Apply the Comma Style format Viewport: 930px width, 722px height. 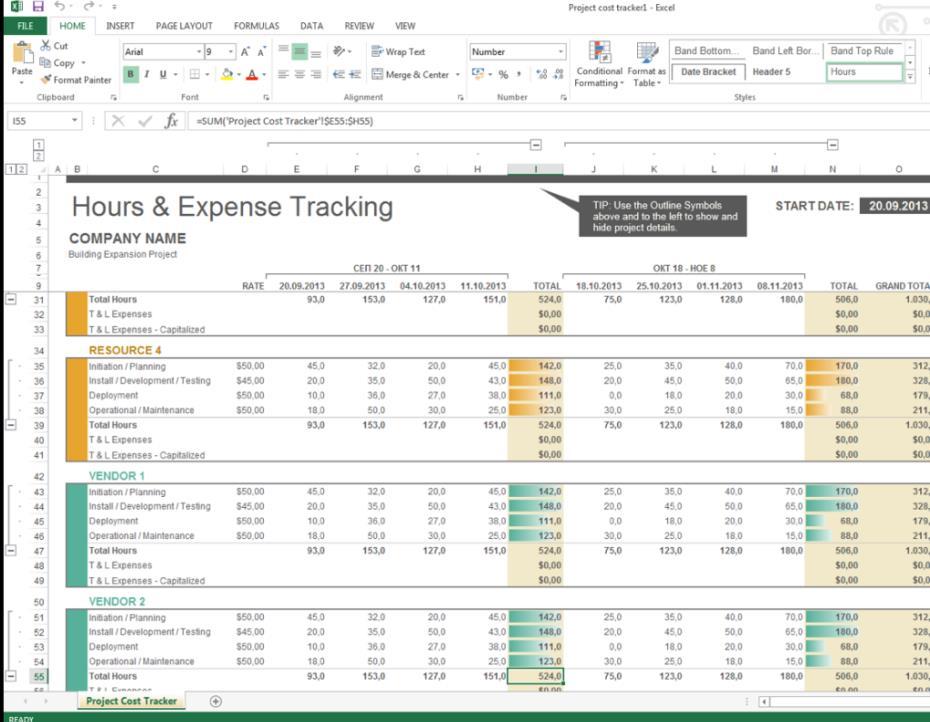click(x=520, y=74)
